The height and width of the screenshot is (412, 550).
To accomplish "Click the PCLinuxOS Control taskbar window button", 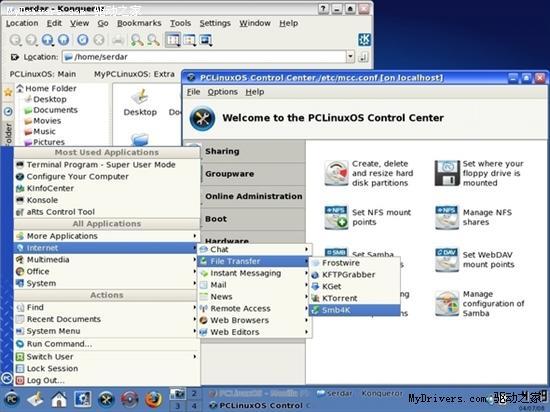I will [260, 406].
